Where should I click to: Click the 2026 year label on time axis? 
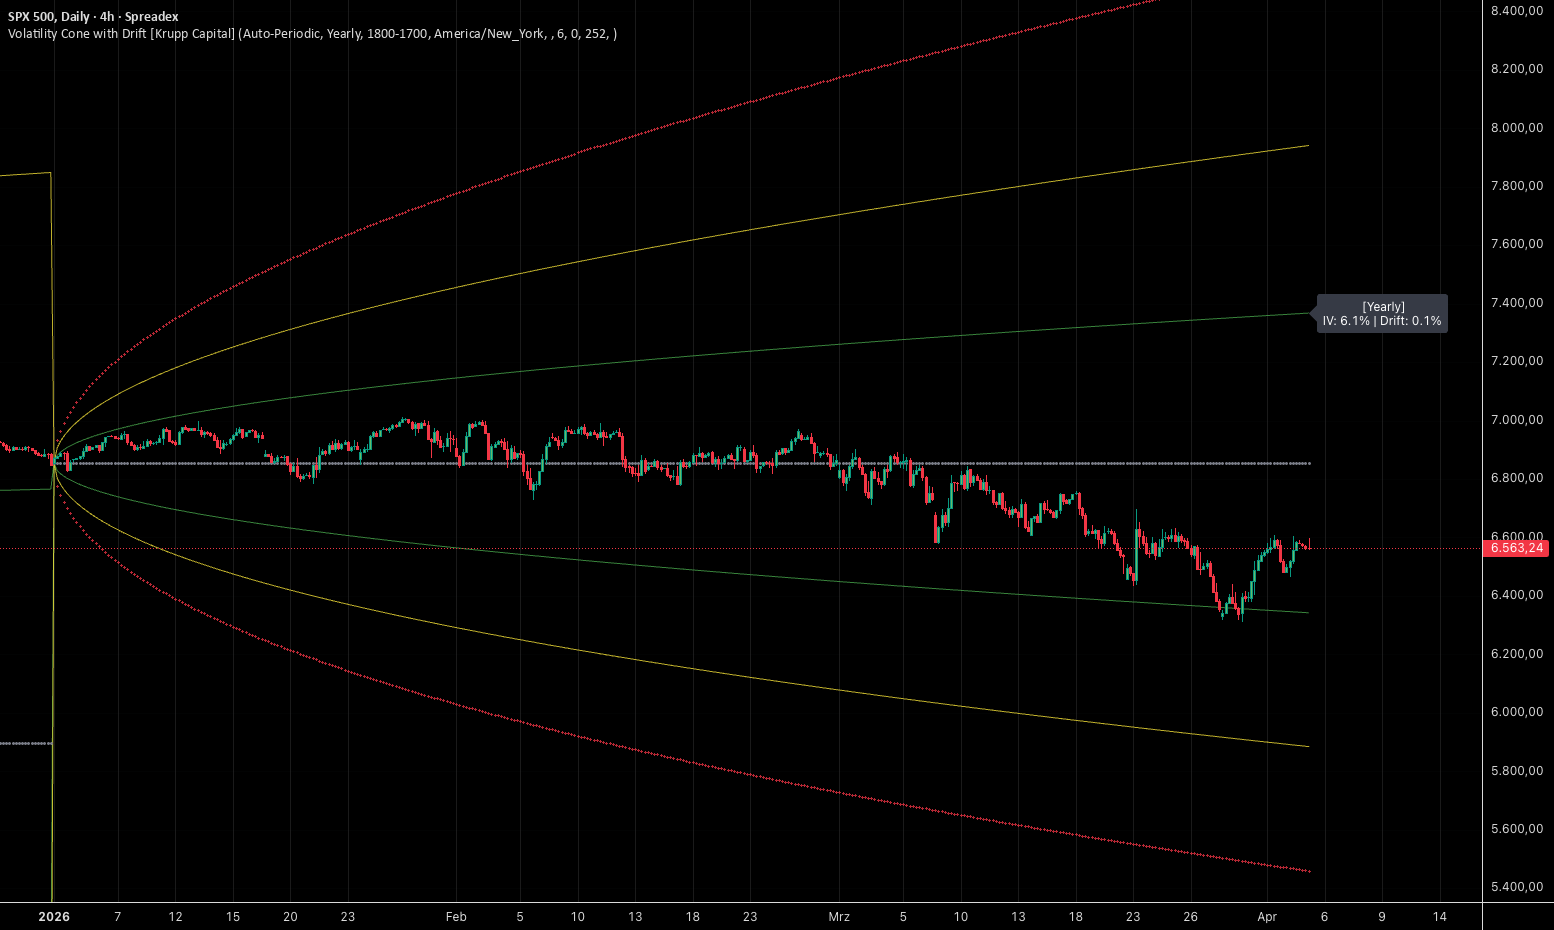[53, 917]
